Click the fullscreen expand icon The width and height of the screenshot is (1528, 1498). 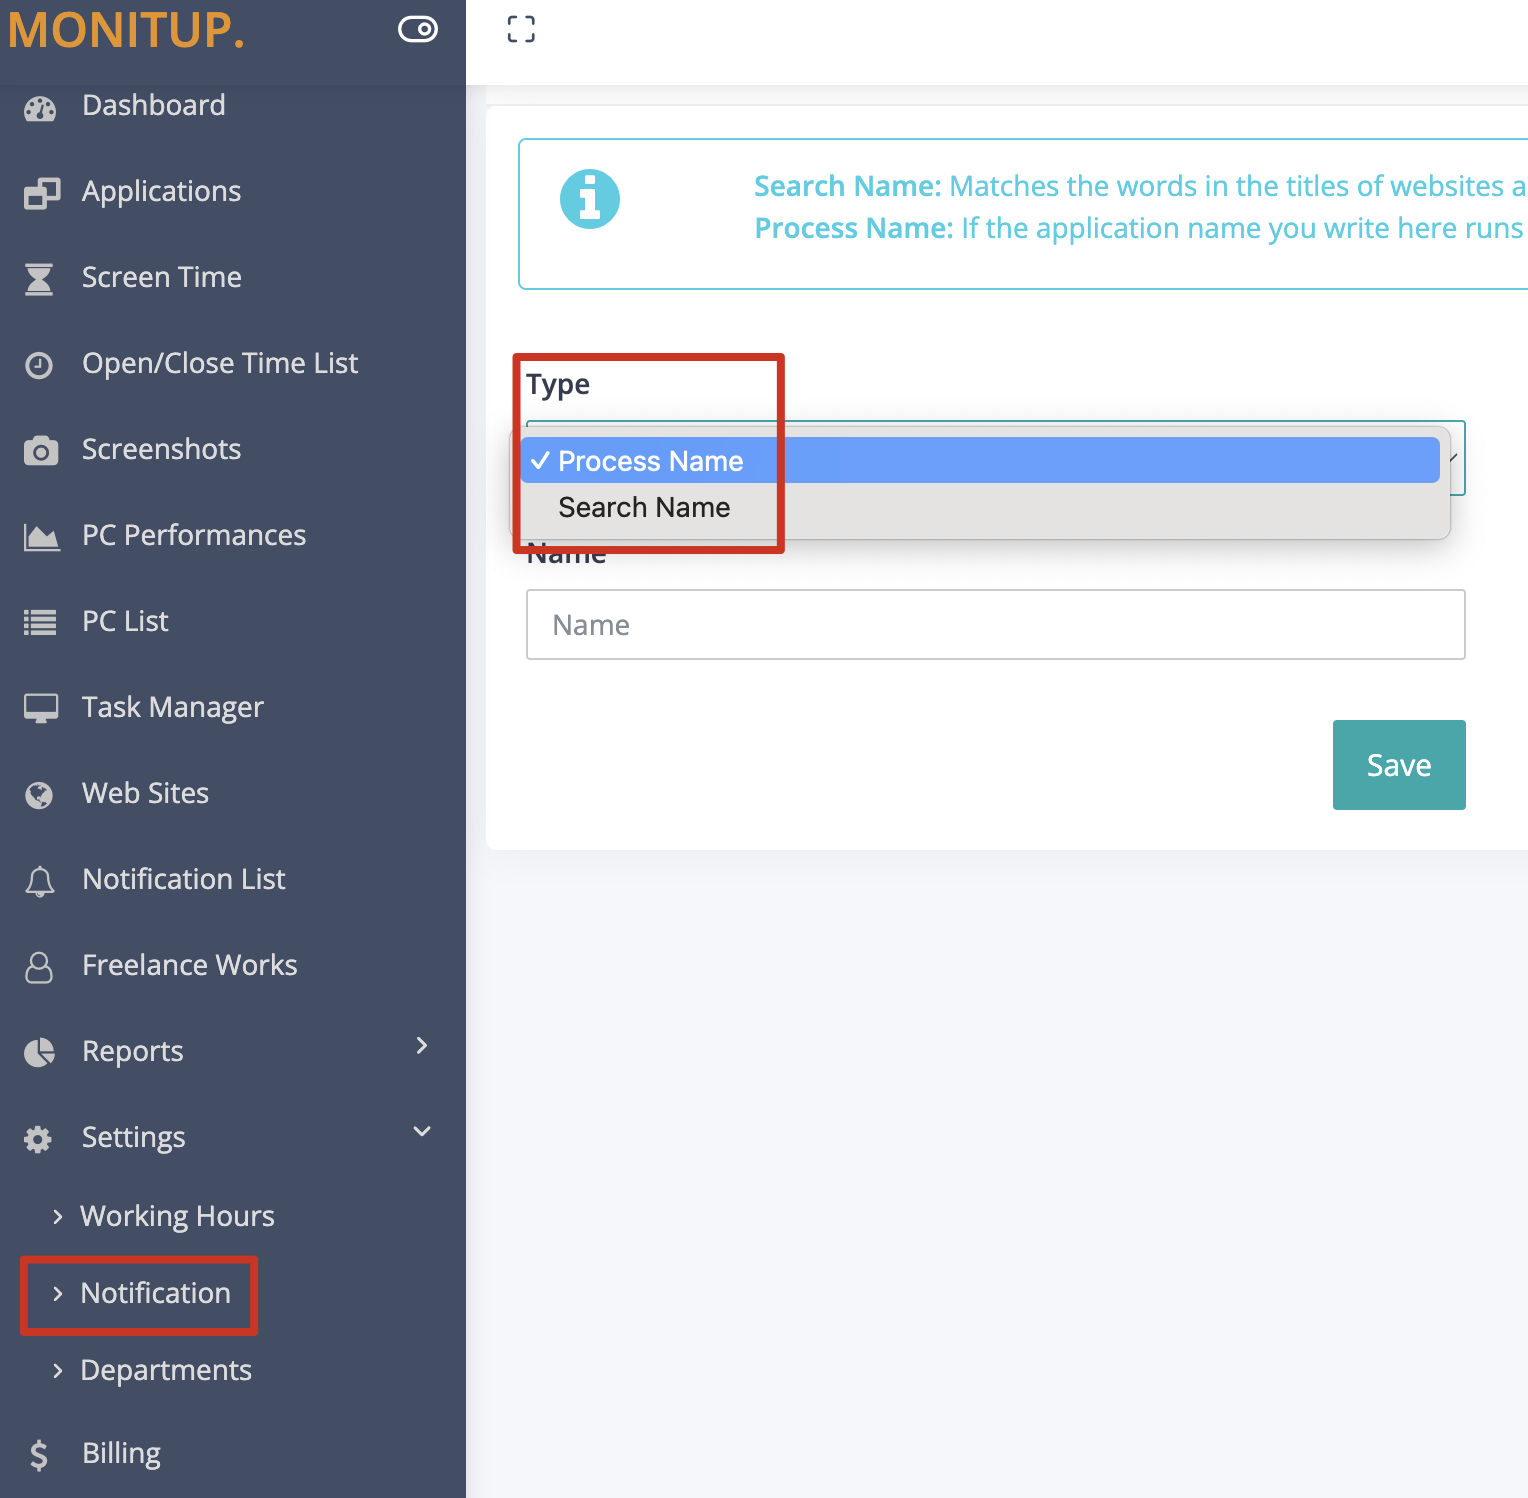coord(521,29)
